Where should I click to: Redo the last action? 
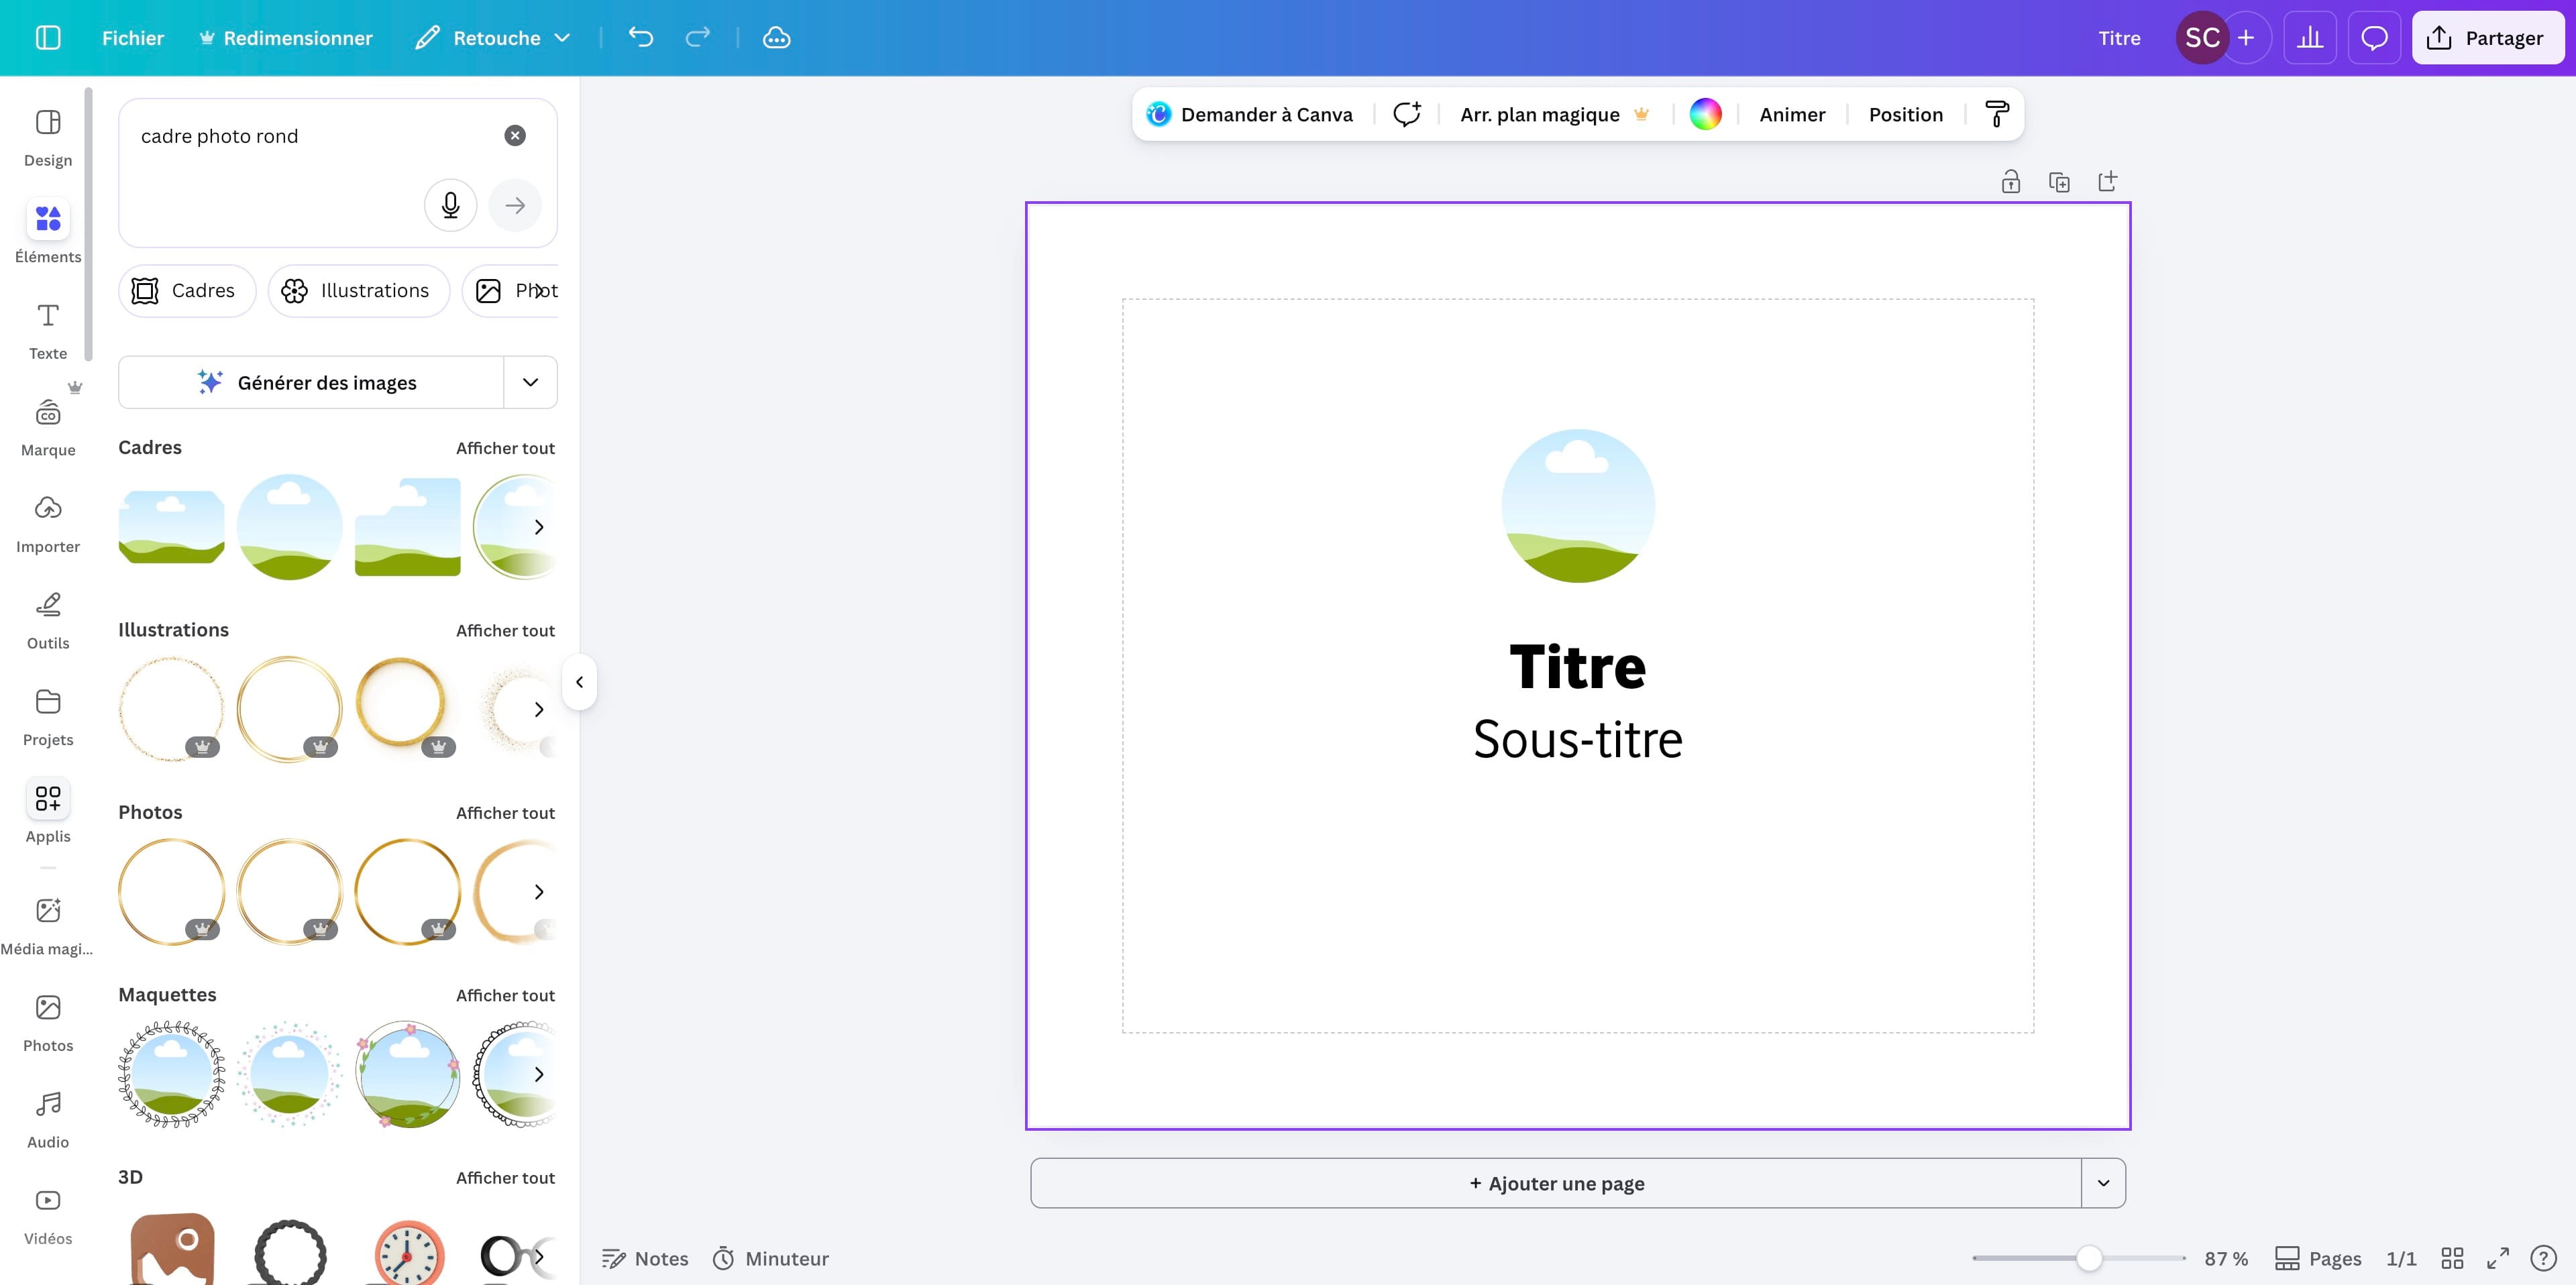click(698, 38)
